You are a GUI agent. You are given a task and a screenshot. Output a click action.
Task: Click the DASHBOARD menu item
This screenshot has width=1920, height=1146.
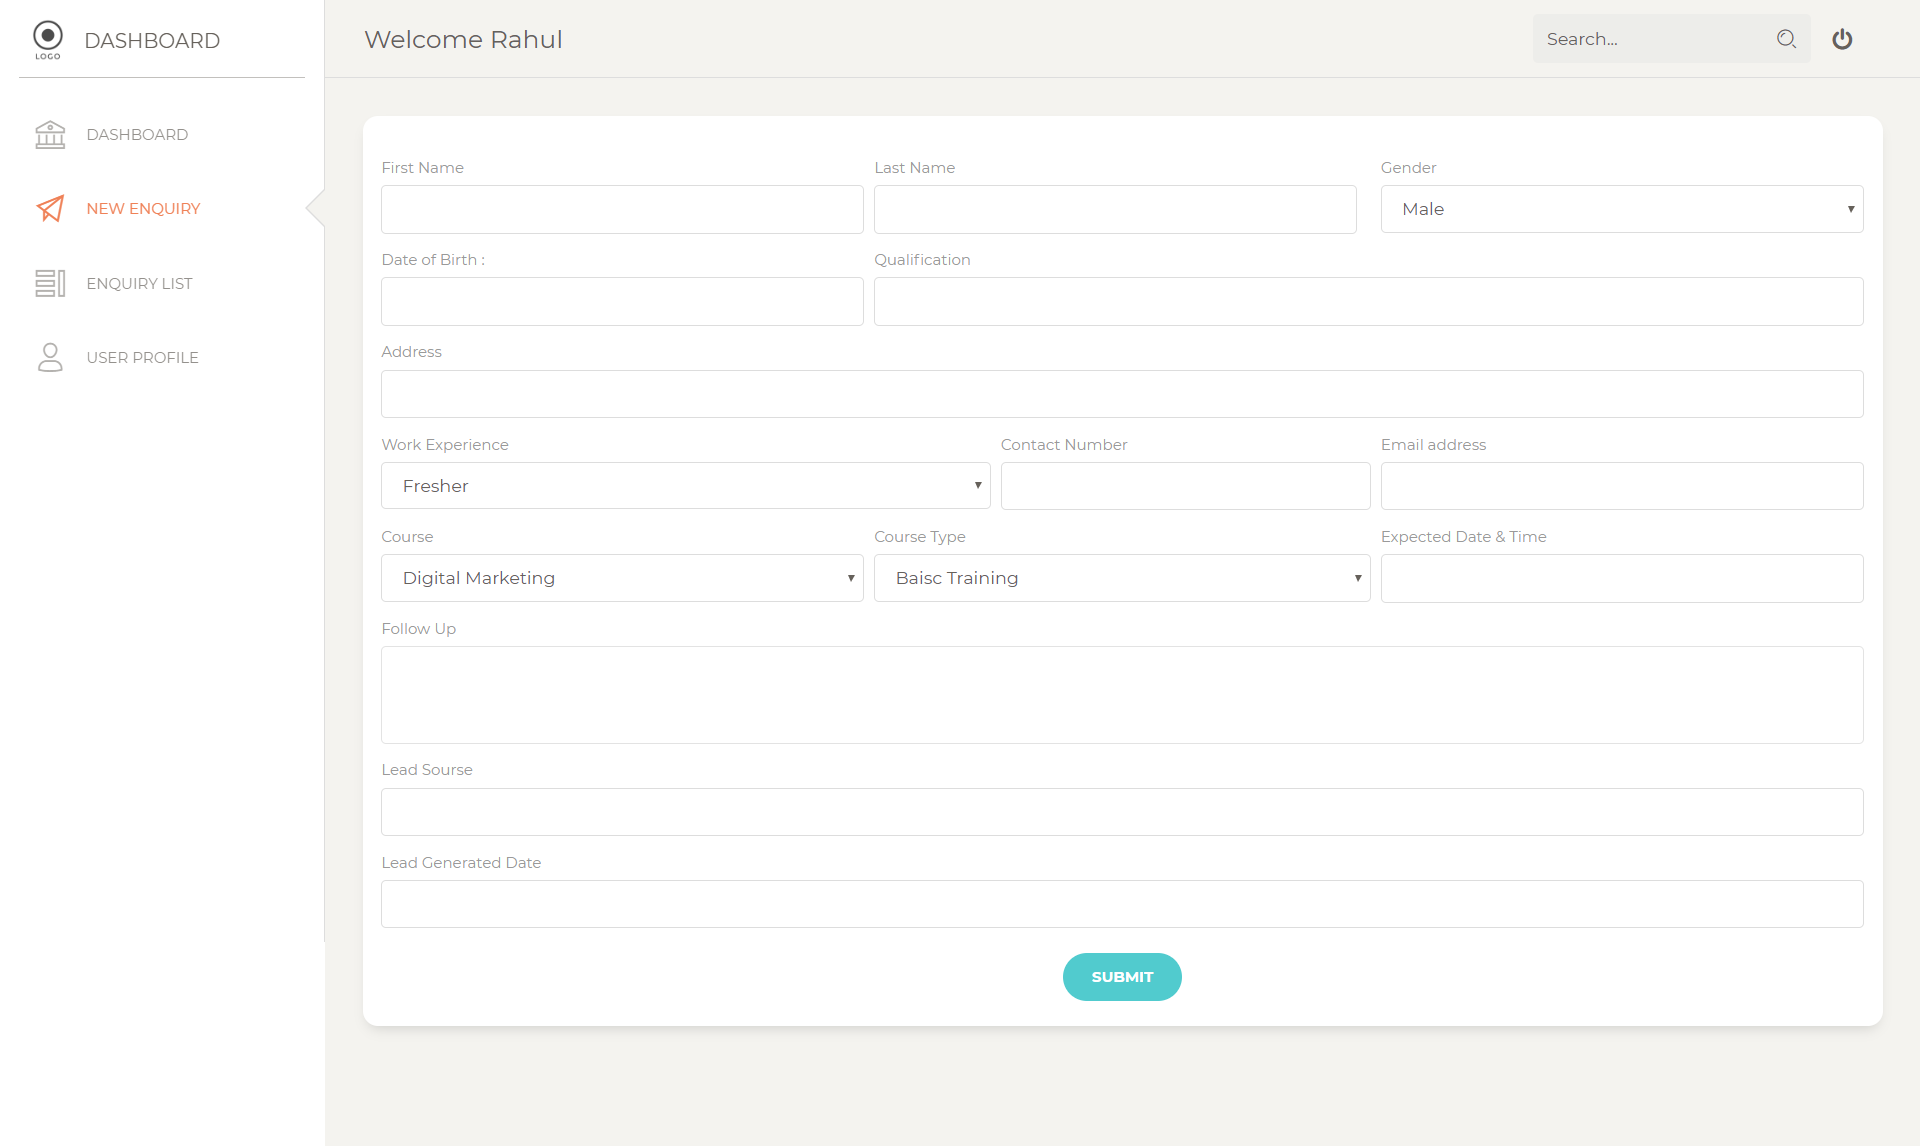pyautogui.click(x=136, y=134)
